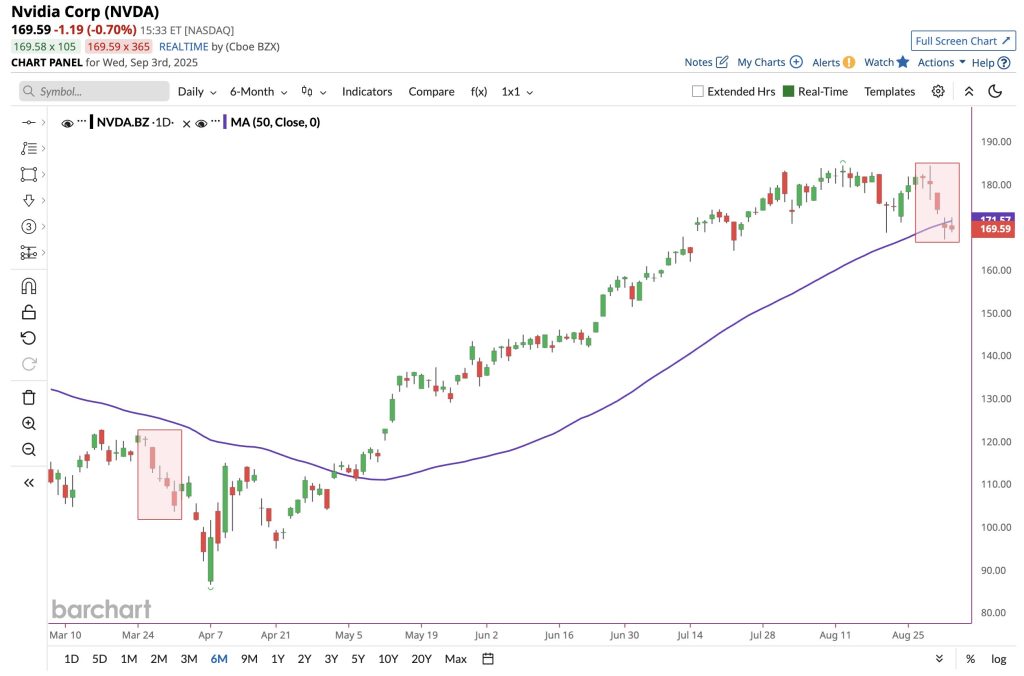Open the Daily interval dropdown
Screen dimensions: 1024x676
[197, 91]
